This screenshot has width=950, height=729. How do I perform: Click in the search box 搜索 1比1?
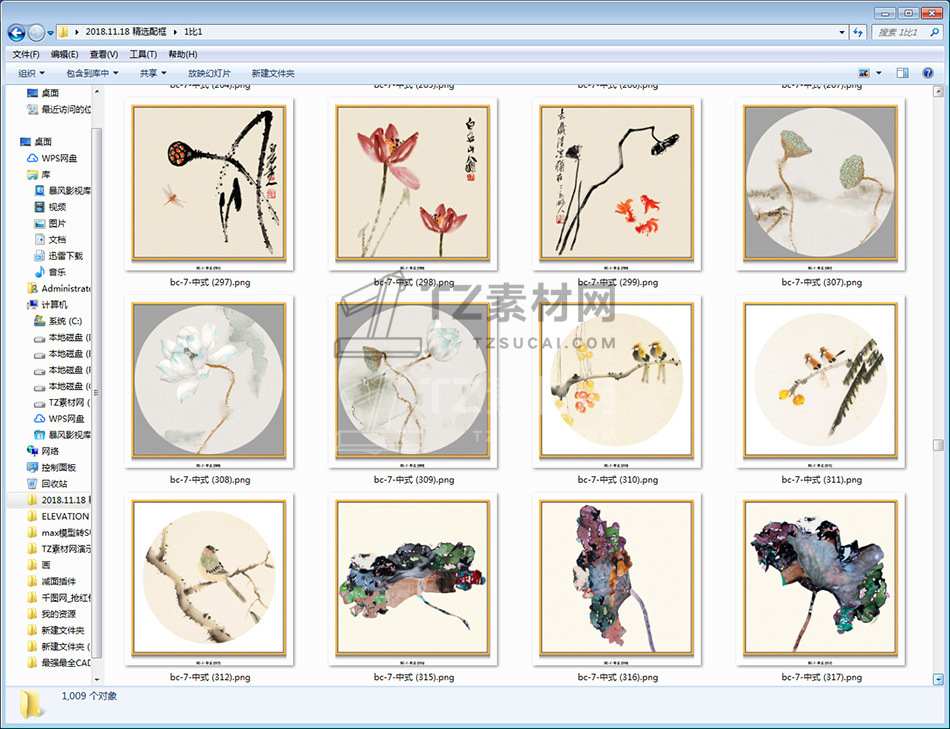[898, 32]
